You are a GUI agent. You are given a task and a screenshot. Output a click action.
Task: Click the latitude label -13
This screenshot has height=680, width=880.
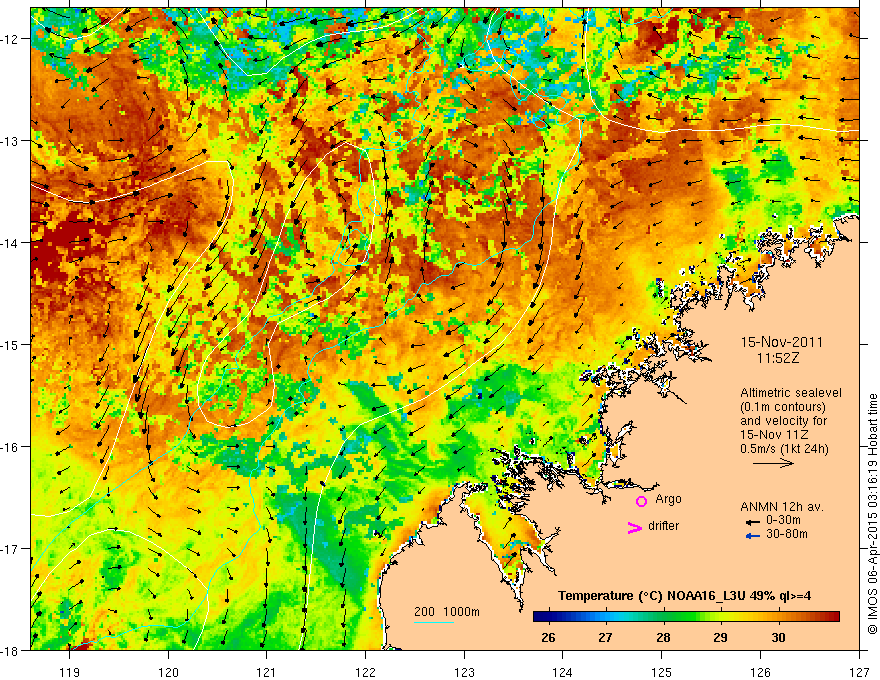click(x=10, y=140)
